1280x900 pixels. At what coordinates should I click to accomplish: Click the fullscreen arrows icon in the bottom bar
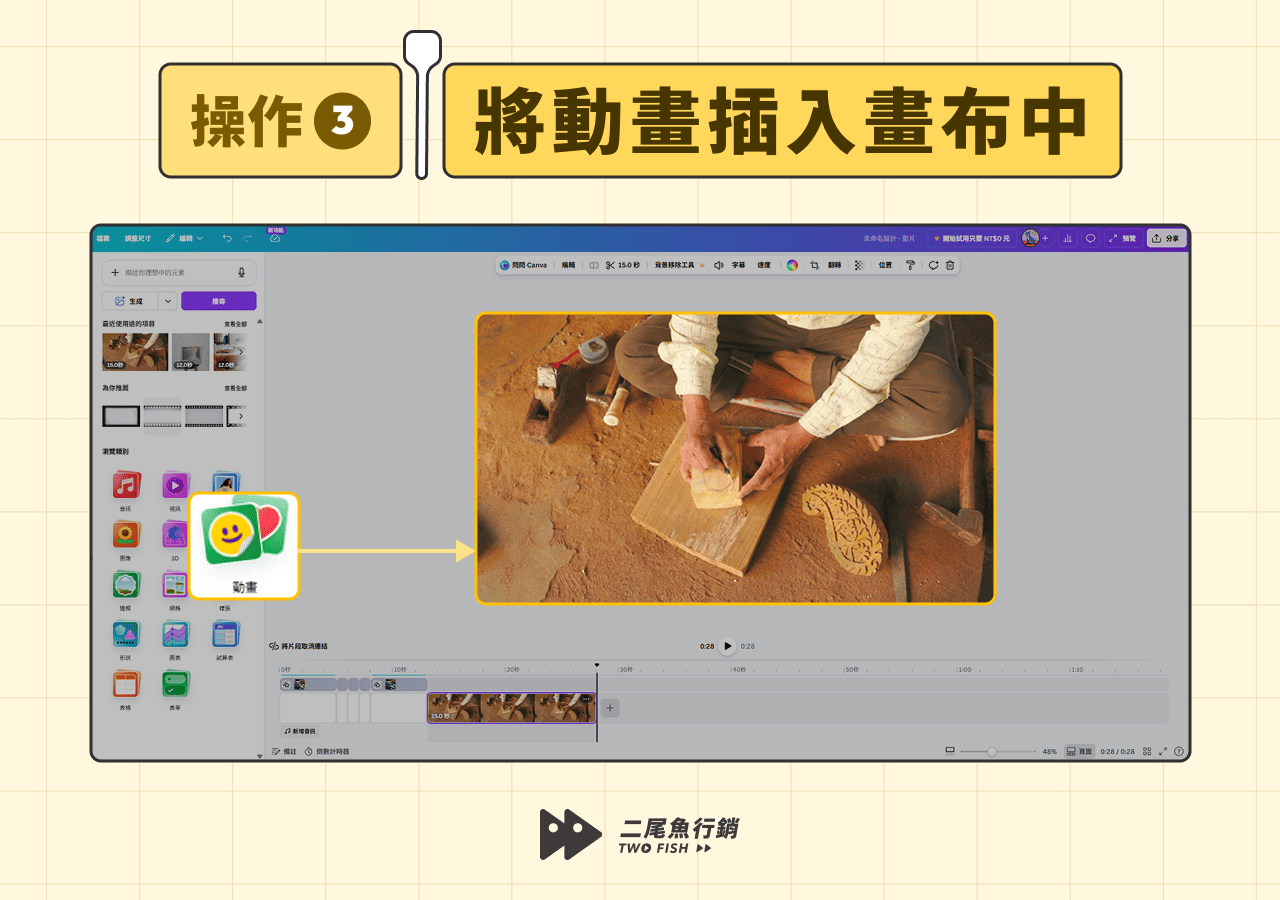(1163, 751)
